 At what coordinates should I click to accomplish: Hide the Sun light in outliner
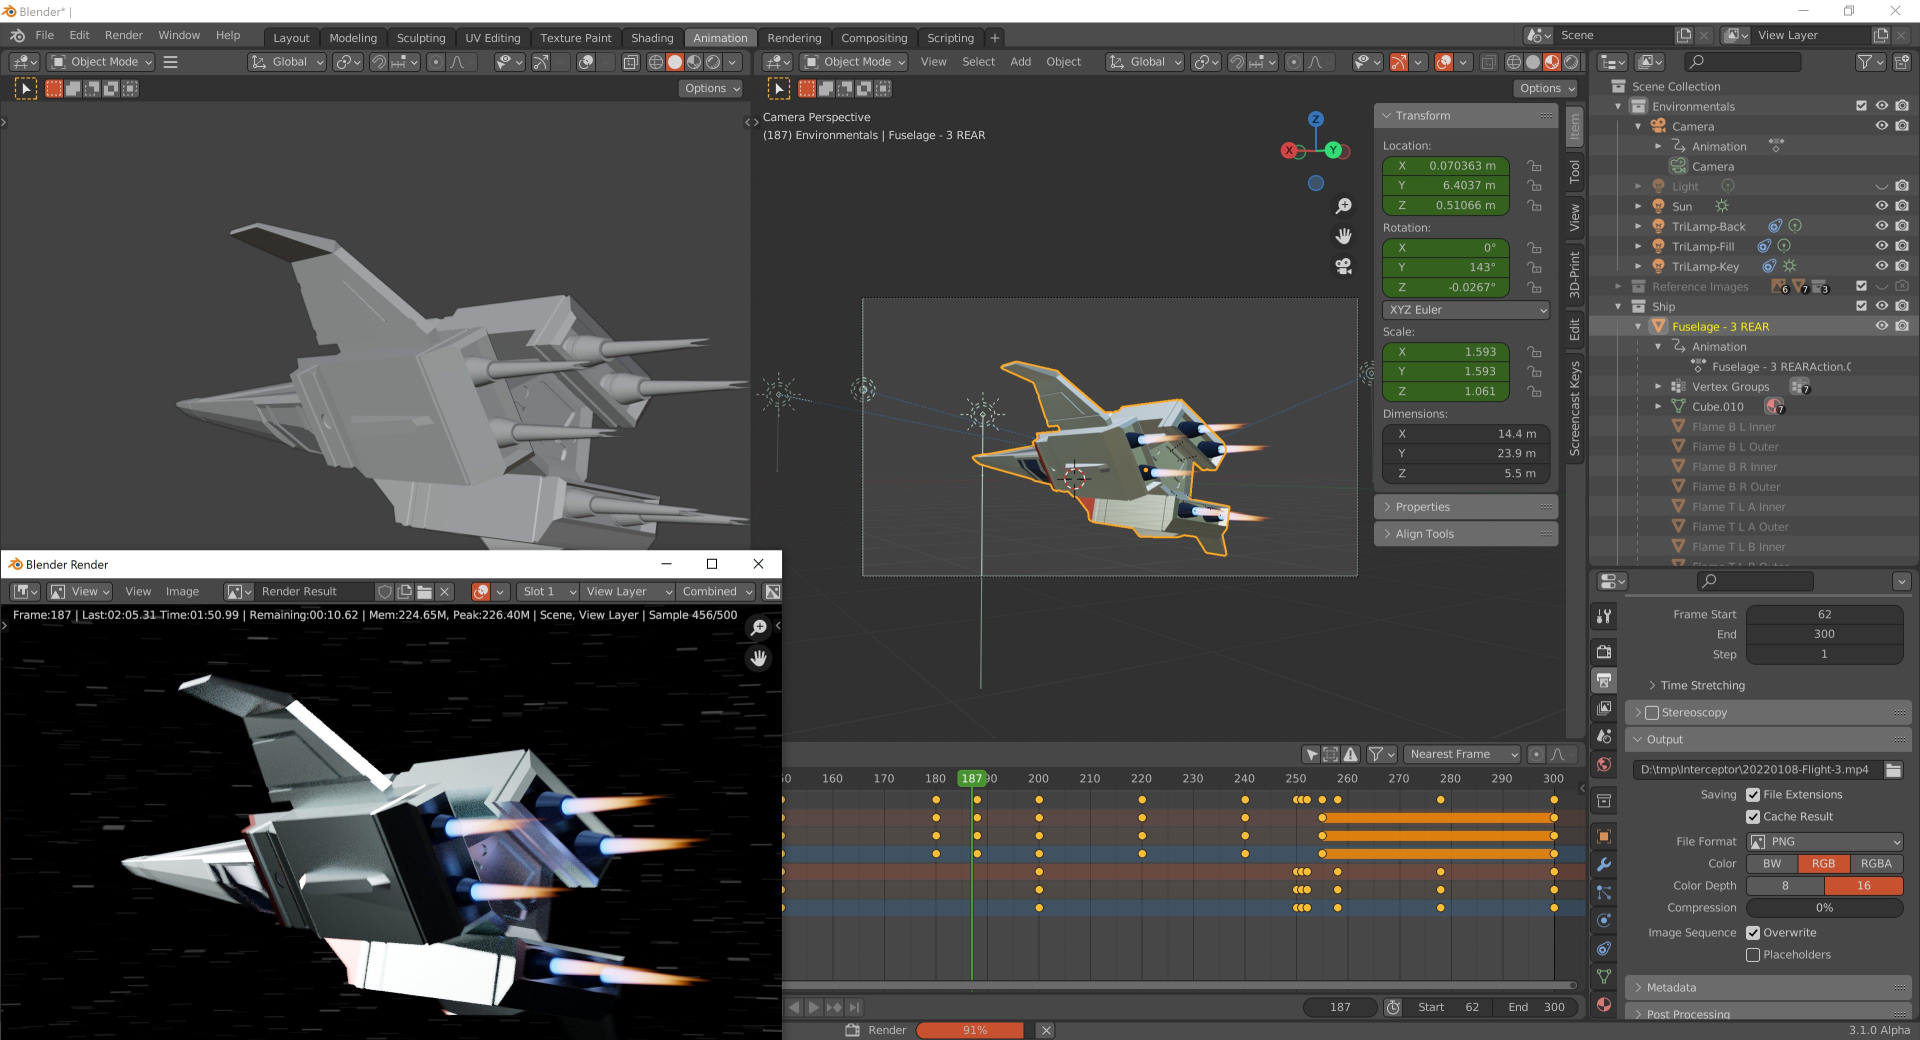(x=1881, y=206)
